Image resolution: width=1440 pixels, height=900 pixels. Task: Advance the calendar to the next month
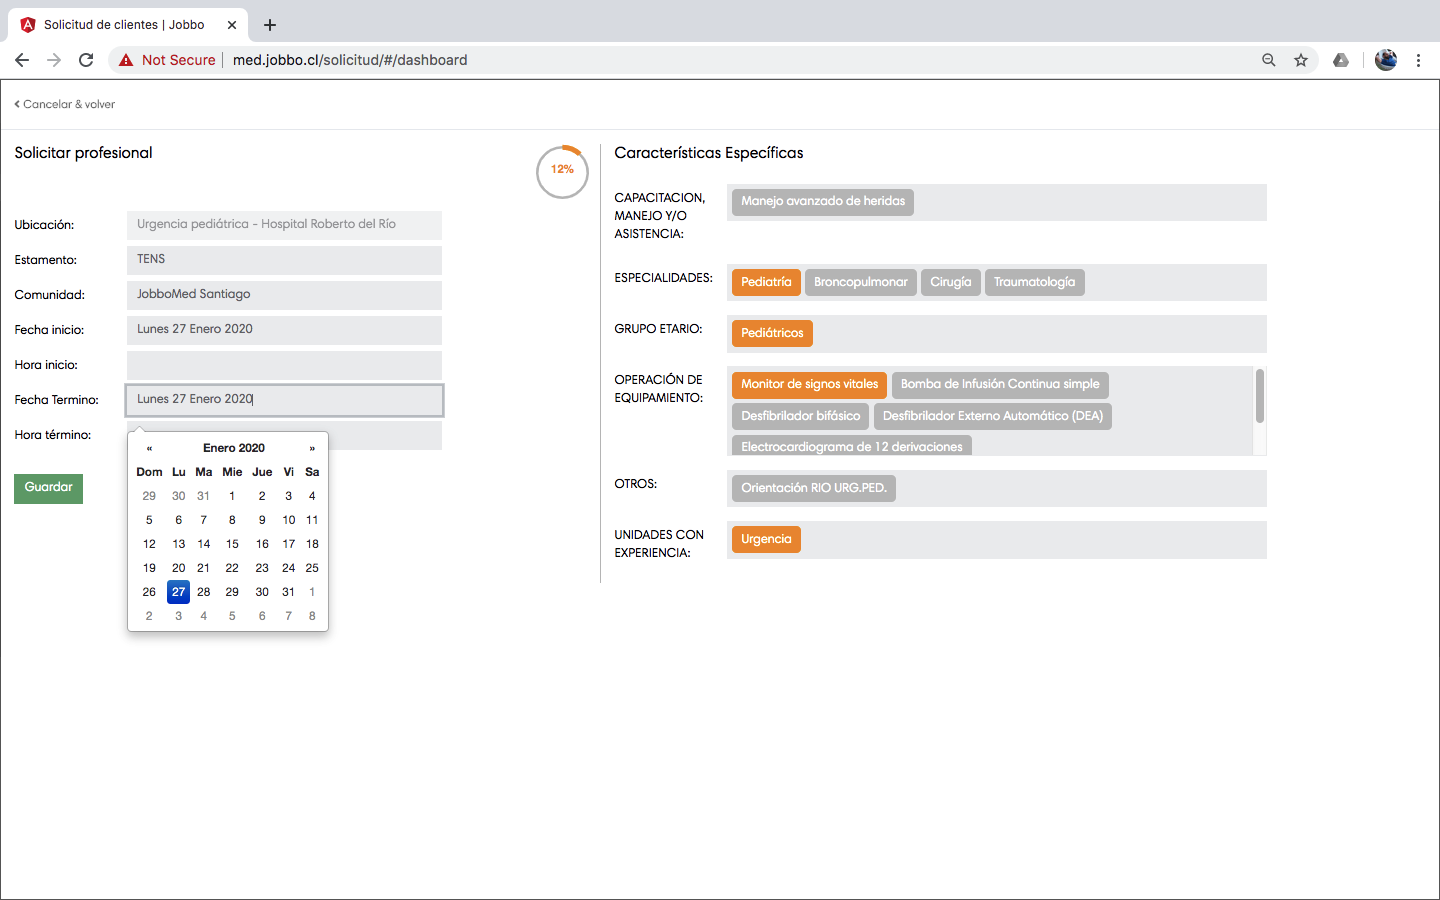pyautogui.click(x=312, y=449)
